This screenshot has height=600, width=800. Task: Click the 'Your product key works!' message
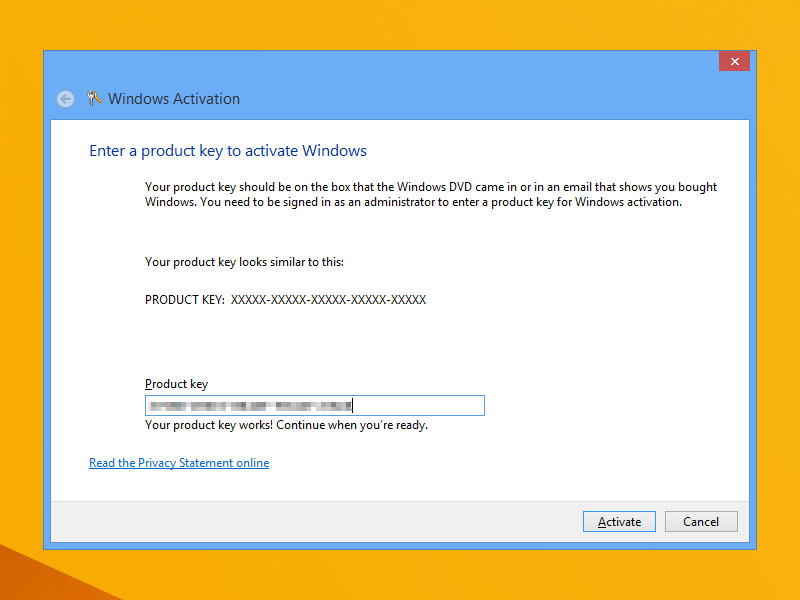286,425
